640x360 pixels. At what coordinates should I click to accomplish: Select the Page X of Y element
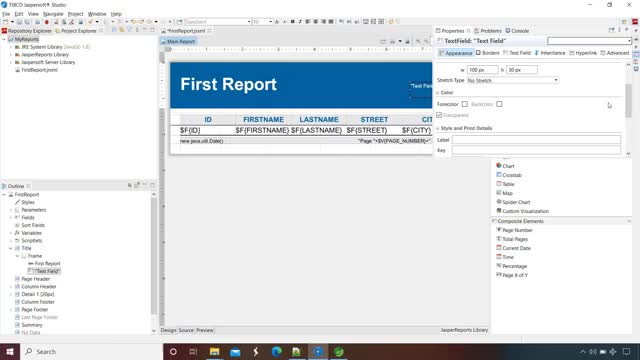pos(511,275)
